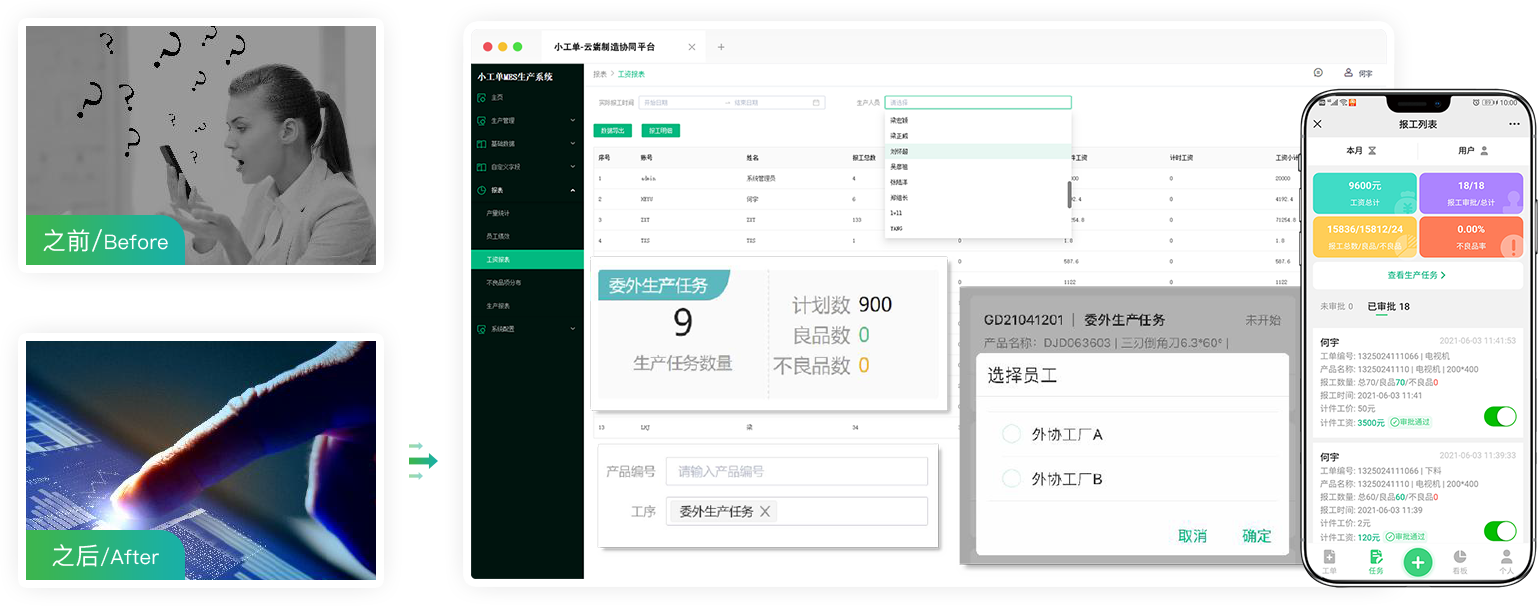Click the green 数据导出 button
This screenshot has height=606, width=1538.
[612, 131]
